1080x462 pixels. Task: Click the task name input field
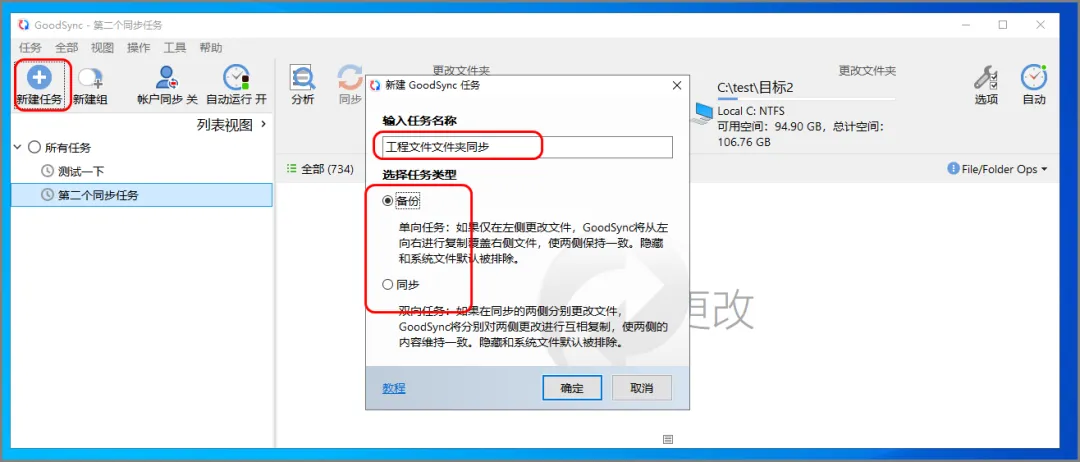coord(527,147)
